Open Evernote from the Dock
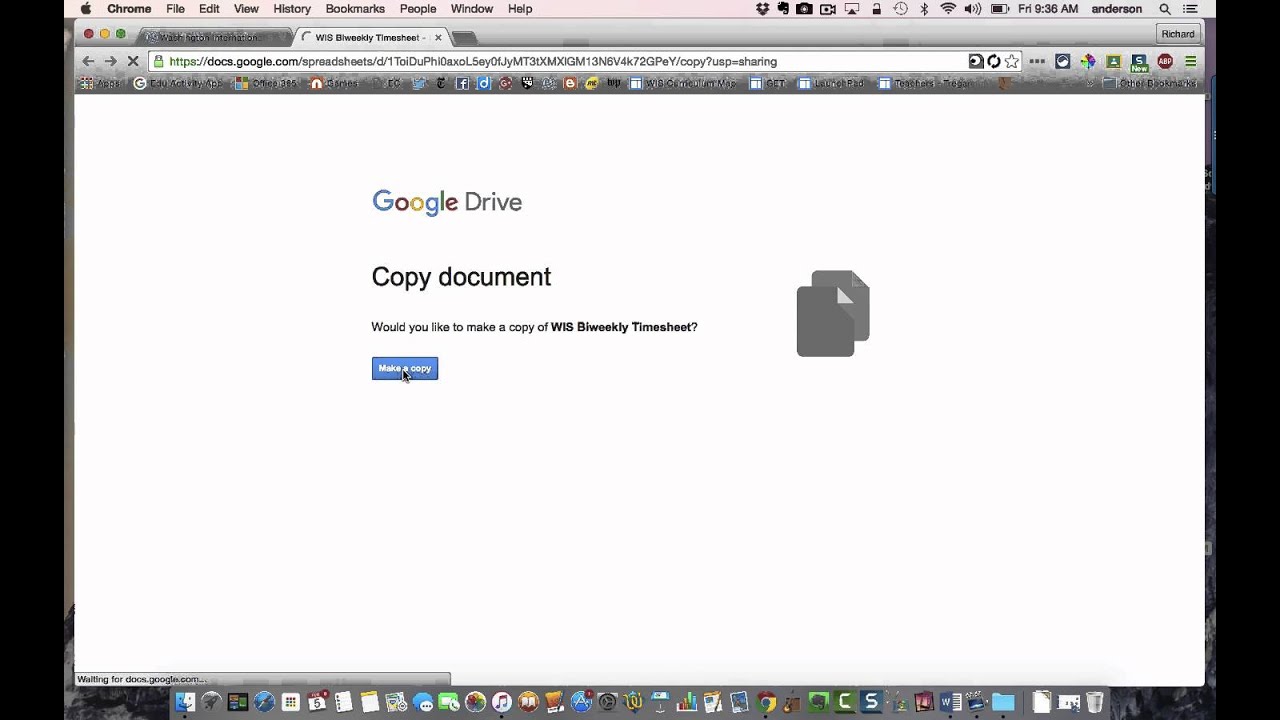This screenshot has height=720, width=1280. [819, 702]
